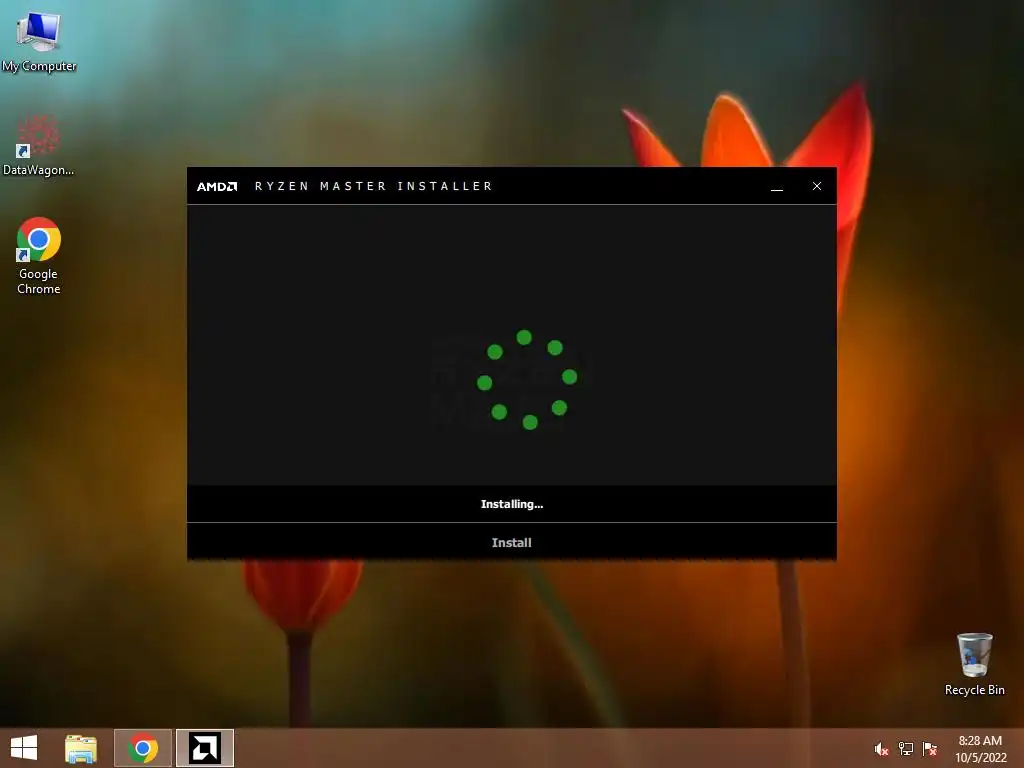Click the muted volume tray icon
Viewport: 1024px width, 768px height.
[881, 749]
